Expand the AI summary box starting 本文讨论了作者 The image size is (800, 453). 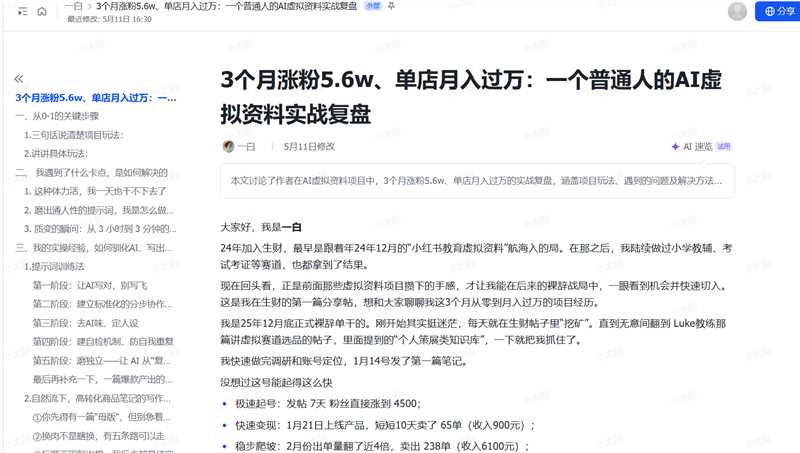click(x=477, y=181)
